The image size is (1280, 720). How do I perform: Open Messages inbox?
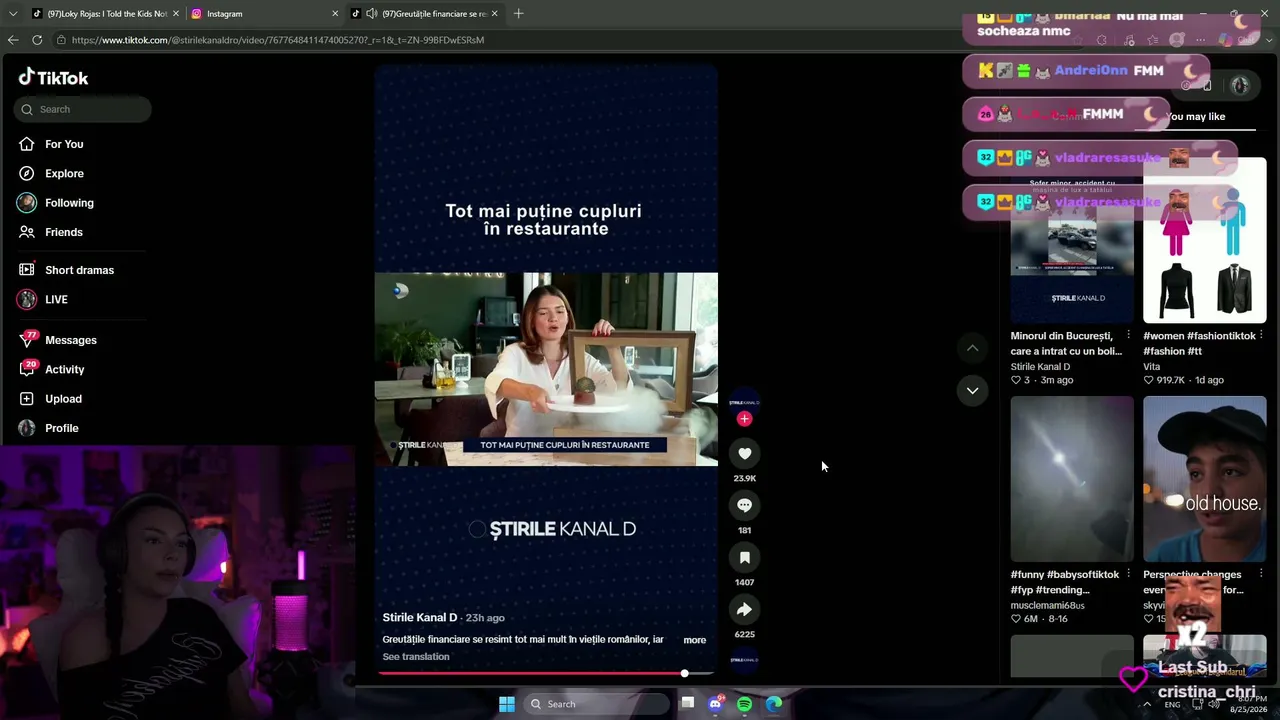coord(70,340)
